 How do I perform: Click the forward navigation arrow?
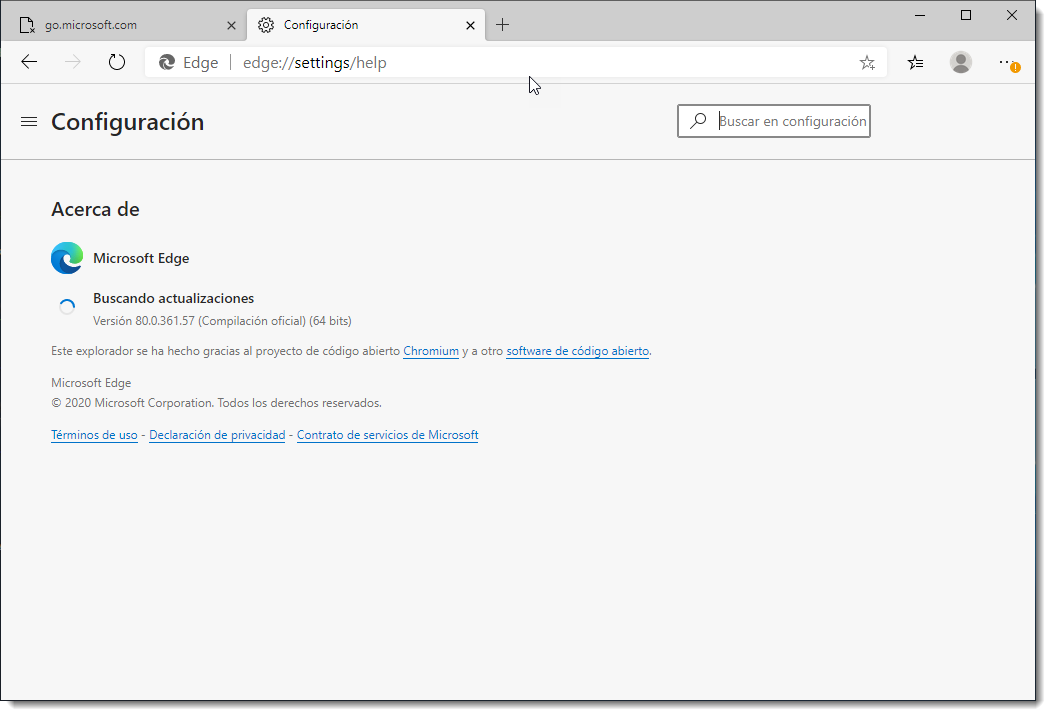click(x=72, y=62)
